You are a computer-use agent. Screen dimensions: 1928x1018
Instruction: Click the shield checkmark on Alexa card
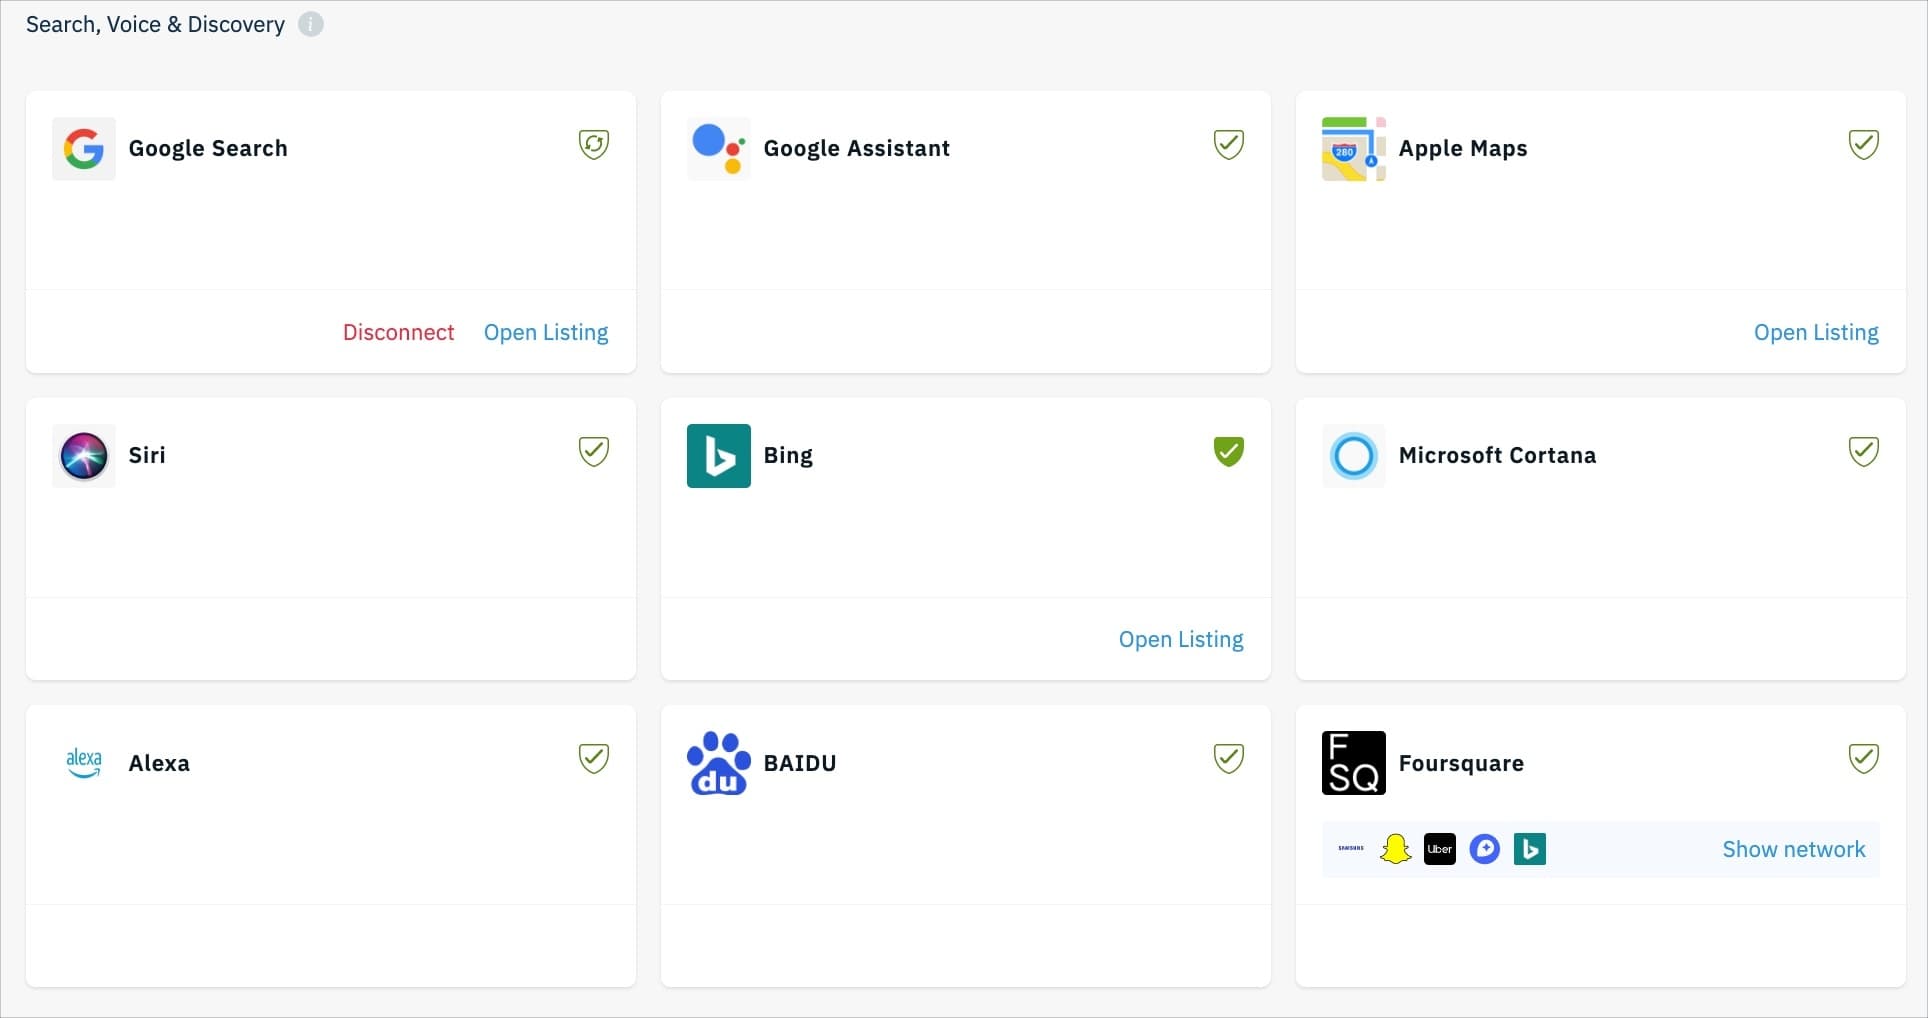point(594,758)
